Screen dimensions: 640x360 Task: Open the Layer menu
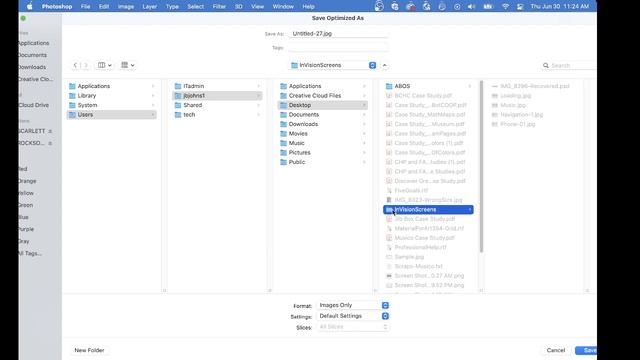[149, 7]
